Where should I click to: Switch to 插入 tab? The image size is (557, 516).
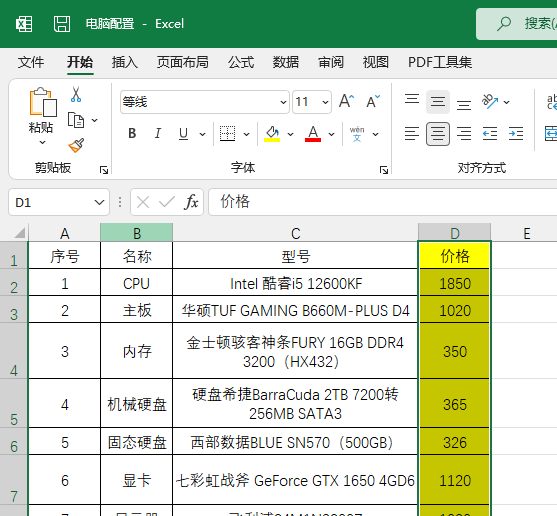pos(125,62)
